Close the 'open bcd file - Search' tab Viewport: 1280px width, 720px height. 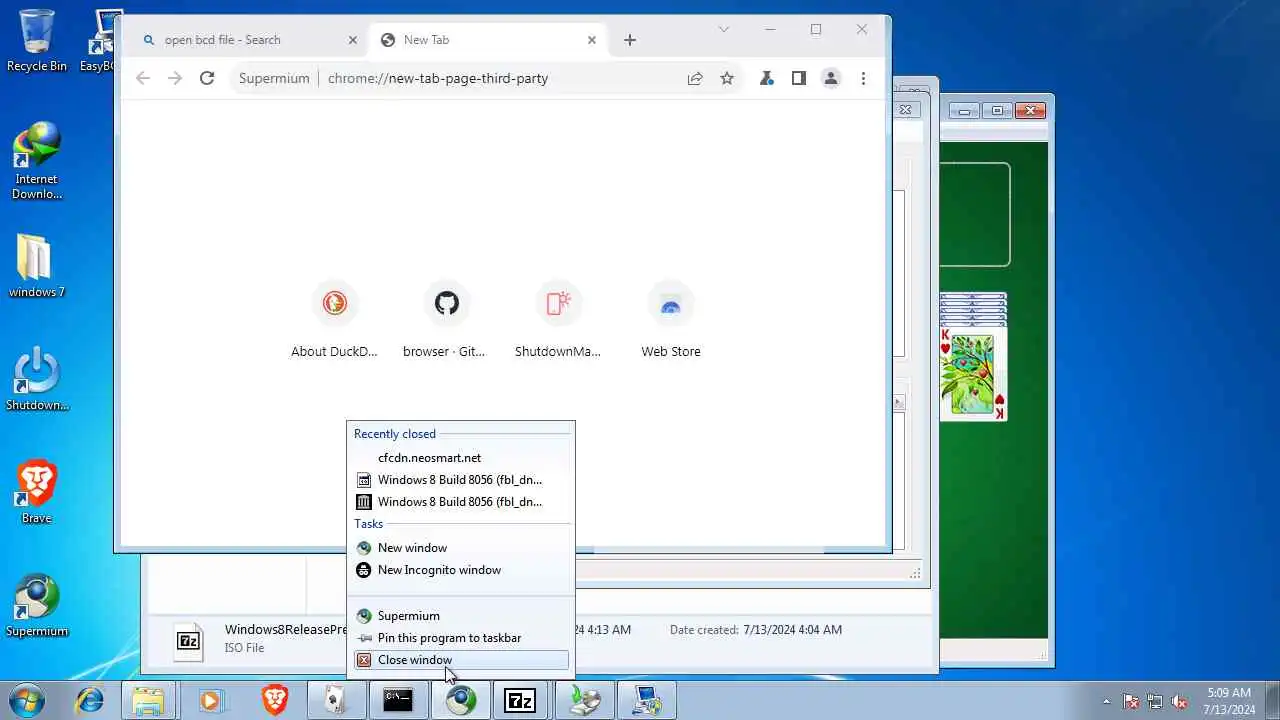(352, 40)
